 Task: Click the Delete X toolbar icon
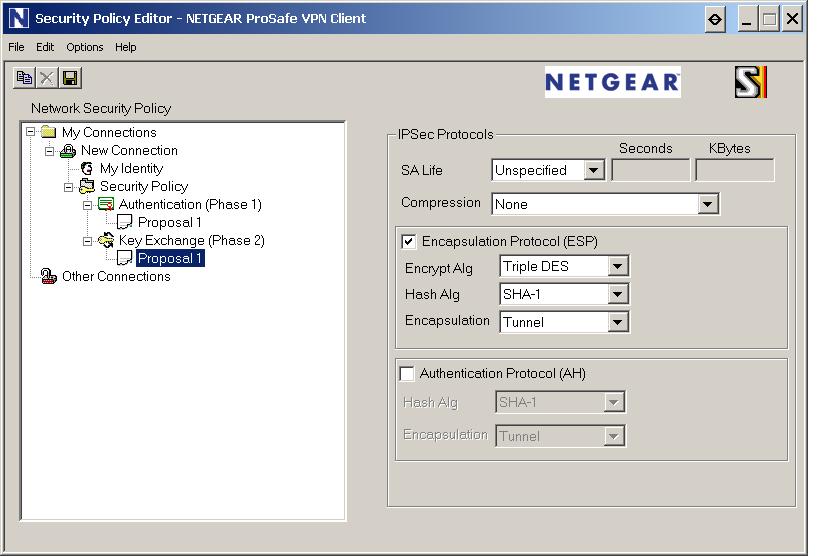click(47, 78)
